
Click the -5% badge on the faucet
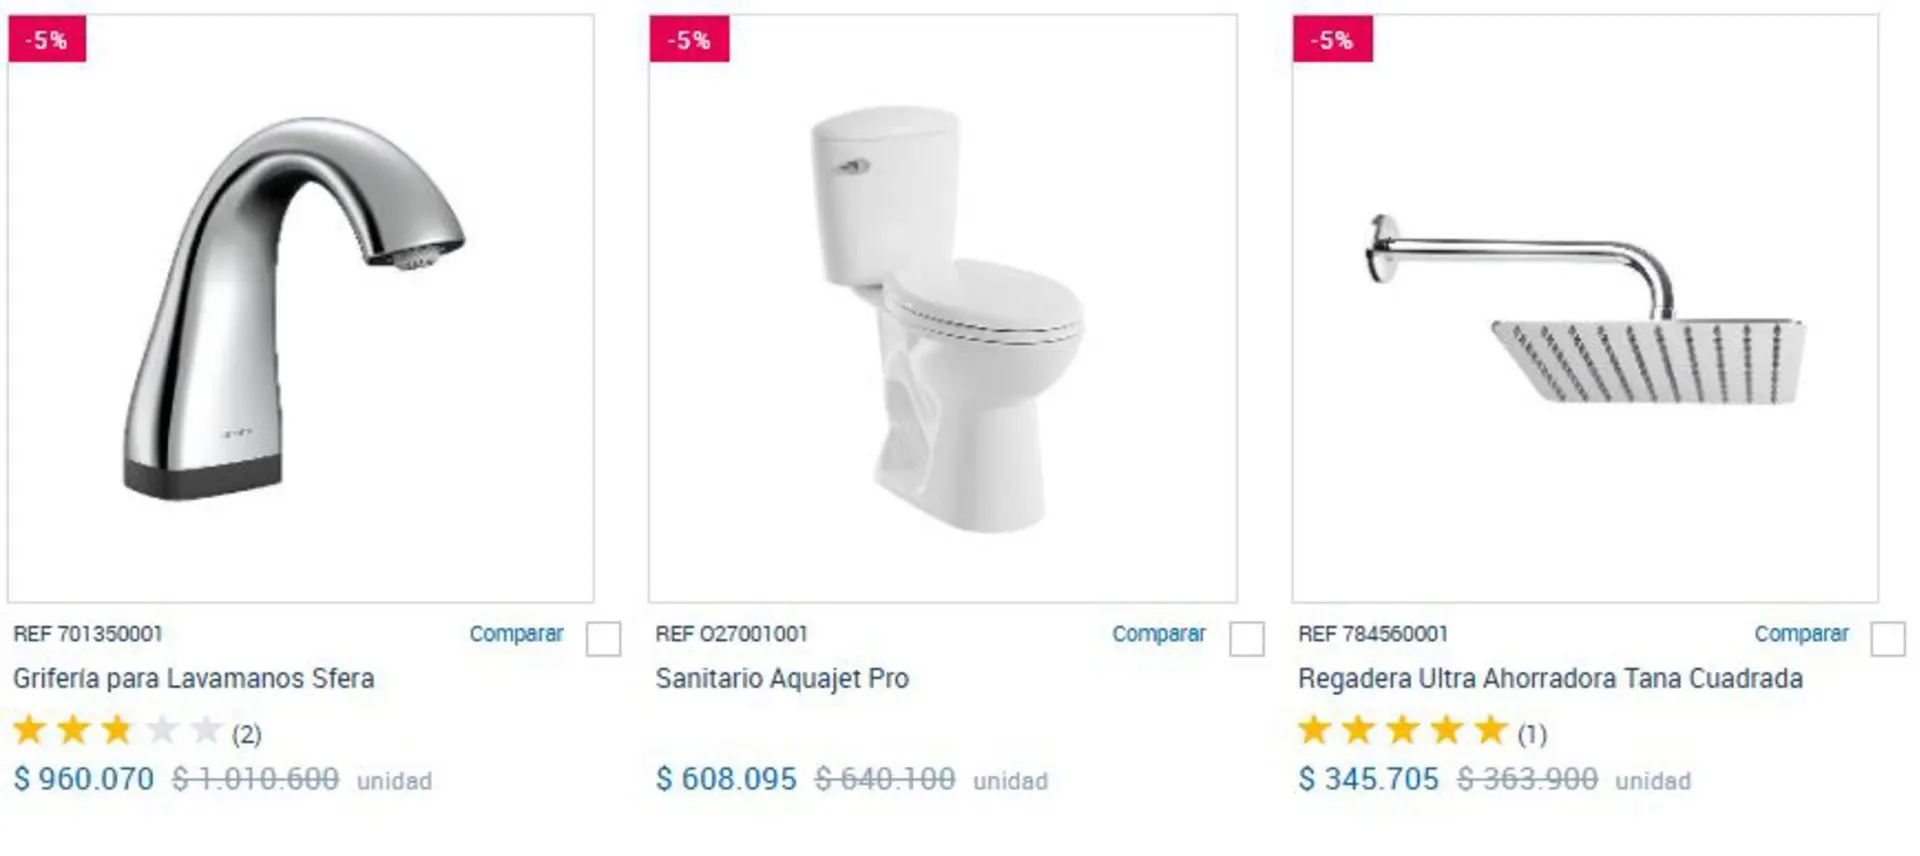[x=47, y=41]
